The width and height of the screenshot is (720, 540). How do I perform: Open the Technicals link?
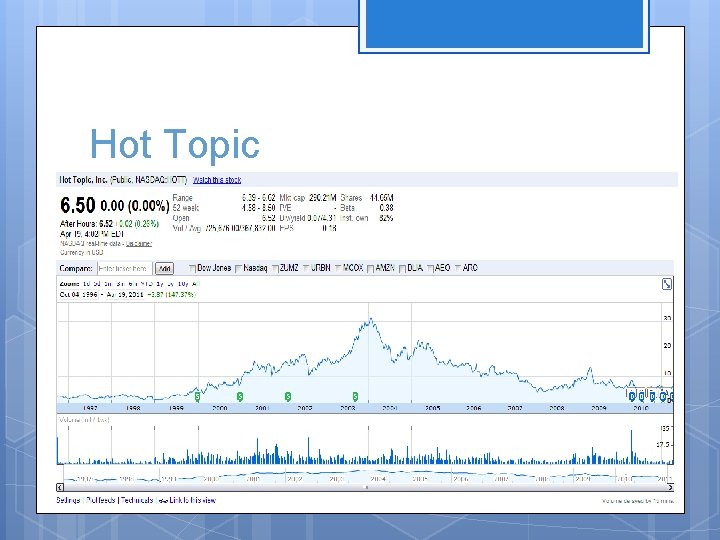(x=137, y=500)
